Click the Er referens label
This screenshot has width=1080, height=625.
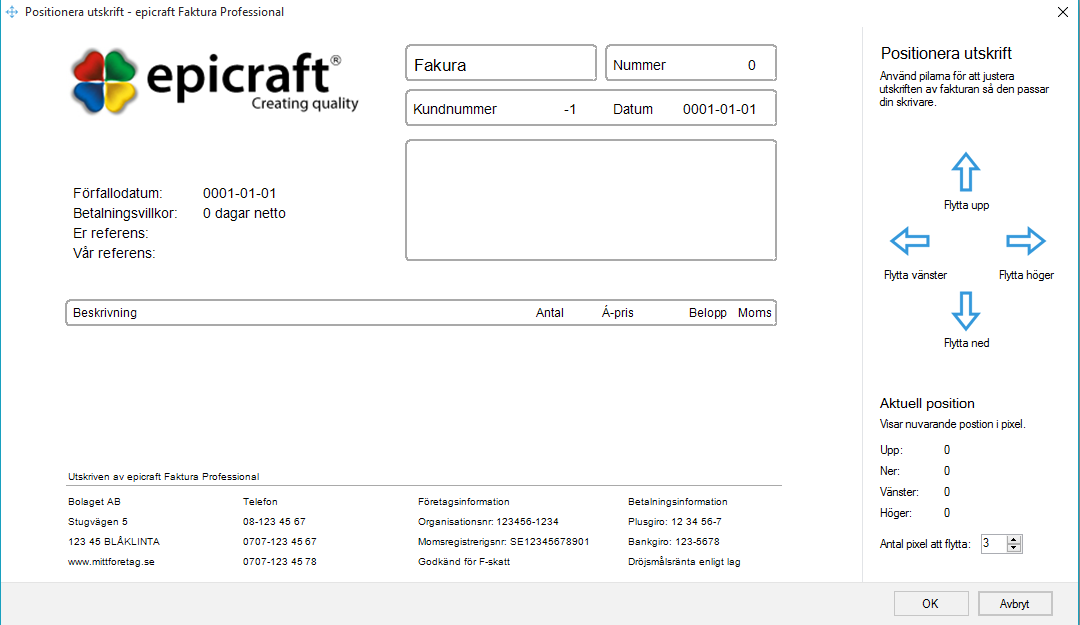(110, 233)
